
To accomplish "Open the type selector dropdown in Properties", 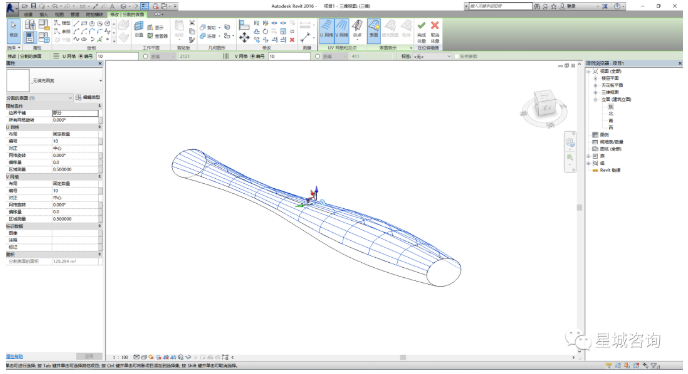I will 100,81.
